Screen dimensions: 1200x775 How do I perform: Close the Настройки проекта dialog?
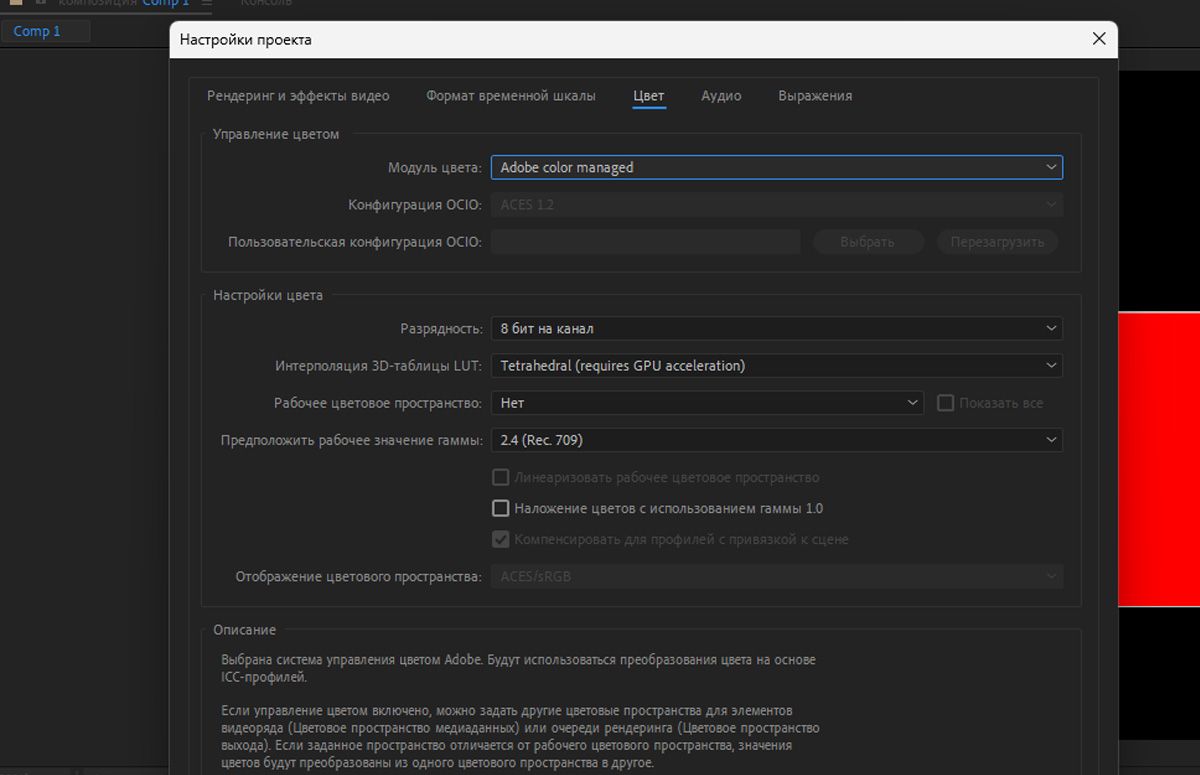click(1098, 39)
